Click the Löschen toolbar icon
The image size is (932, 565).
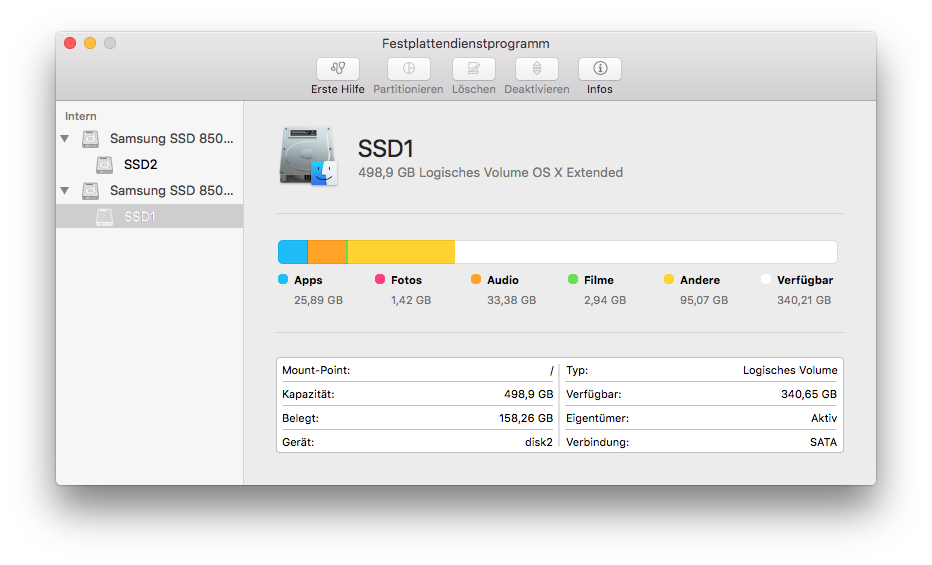pyautogui.click(x=473, y=69)
